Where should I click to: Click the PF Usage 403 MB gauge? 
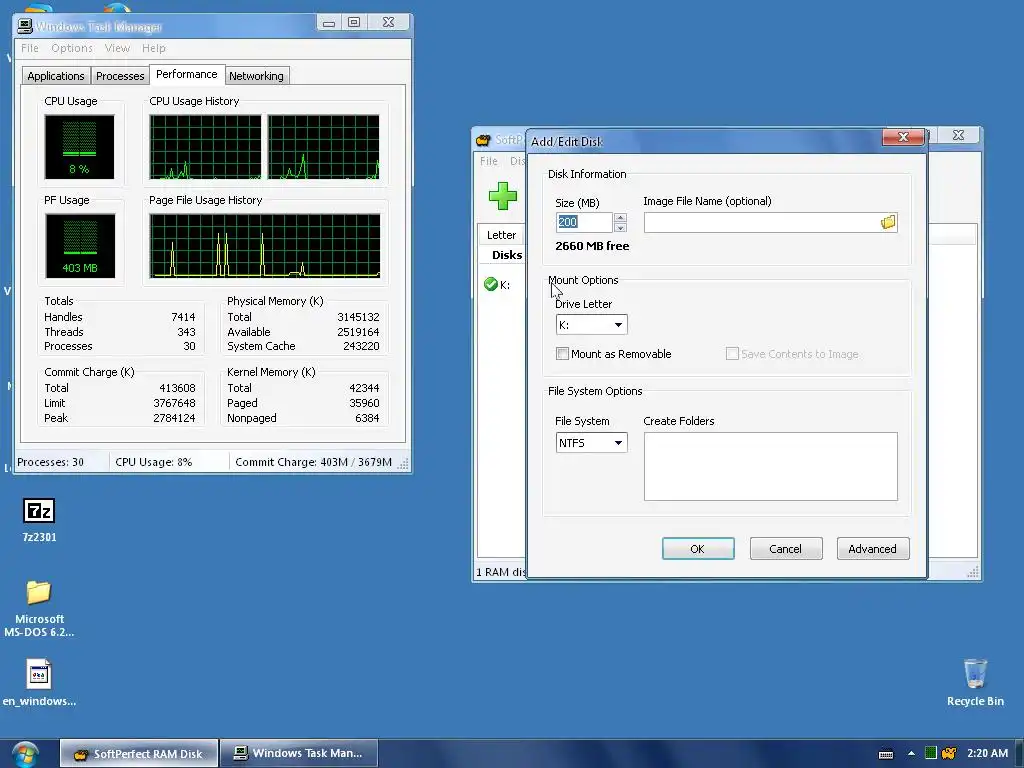pyautogui.click(x=80, y=246)
